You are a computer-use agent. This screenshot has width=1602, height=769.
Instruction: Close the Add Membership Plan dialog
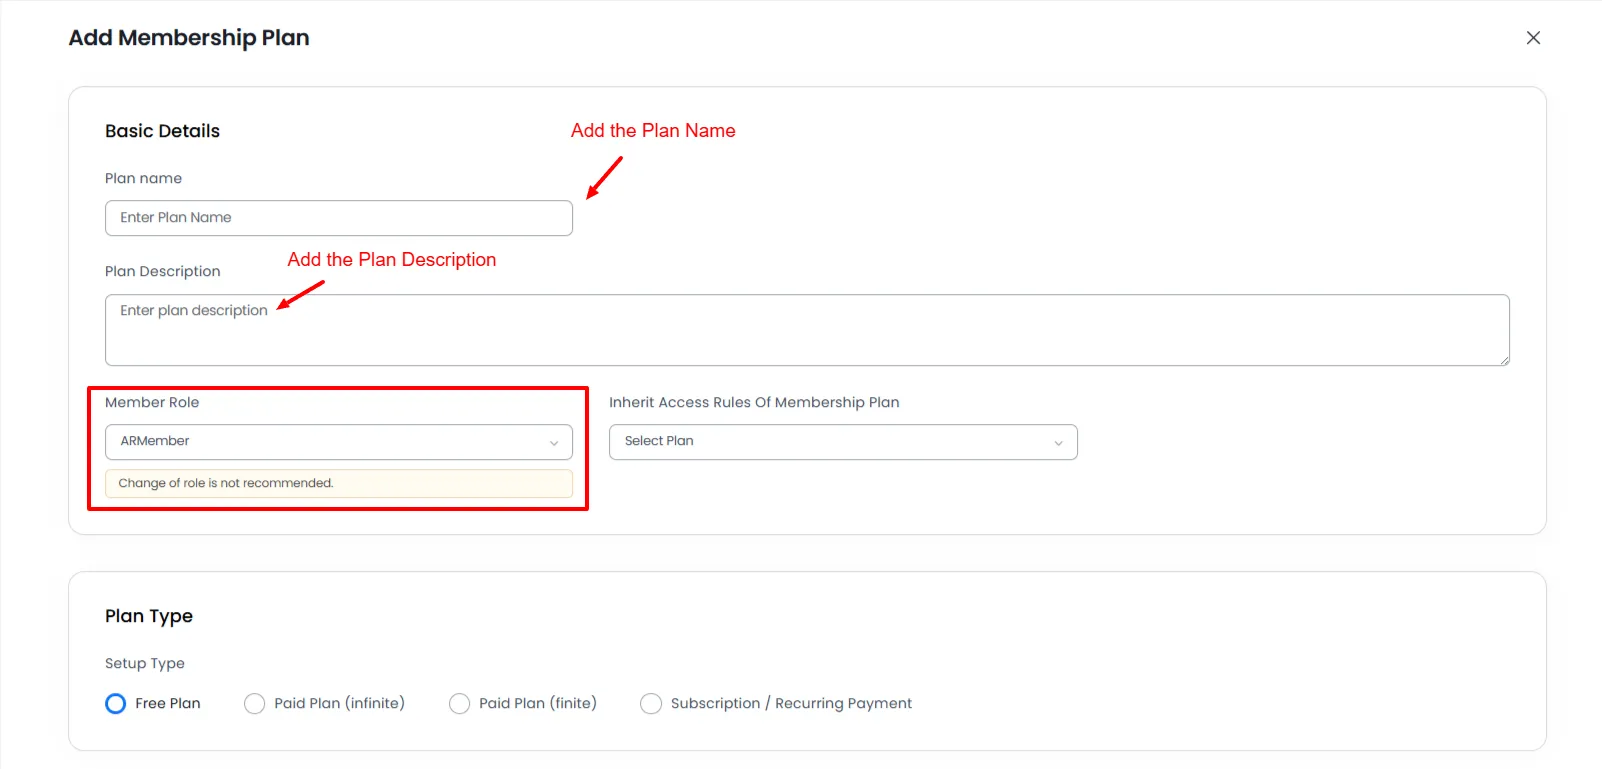[1532, 38]
